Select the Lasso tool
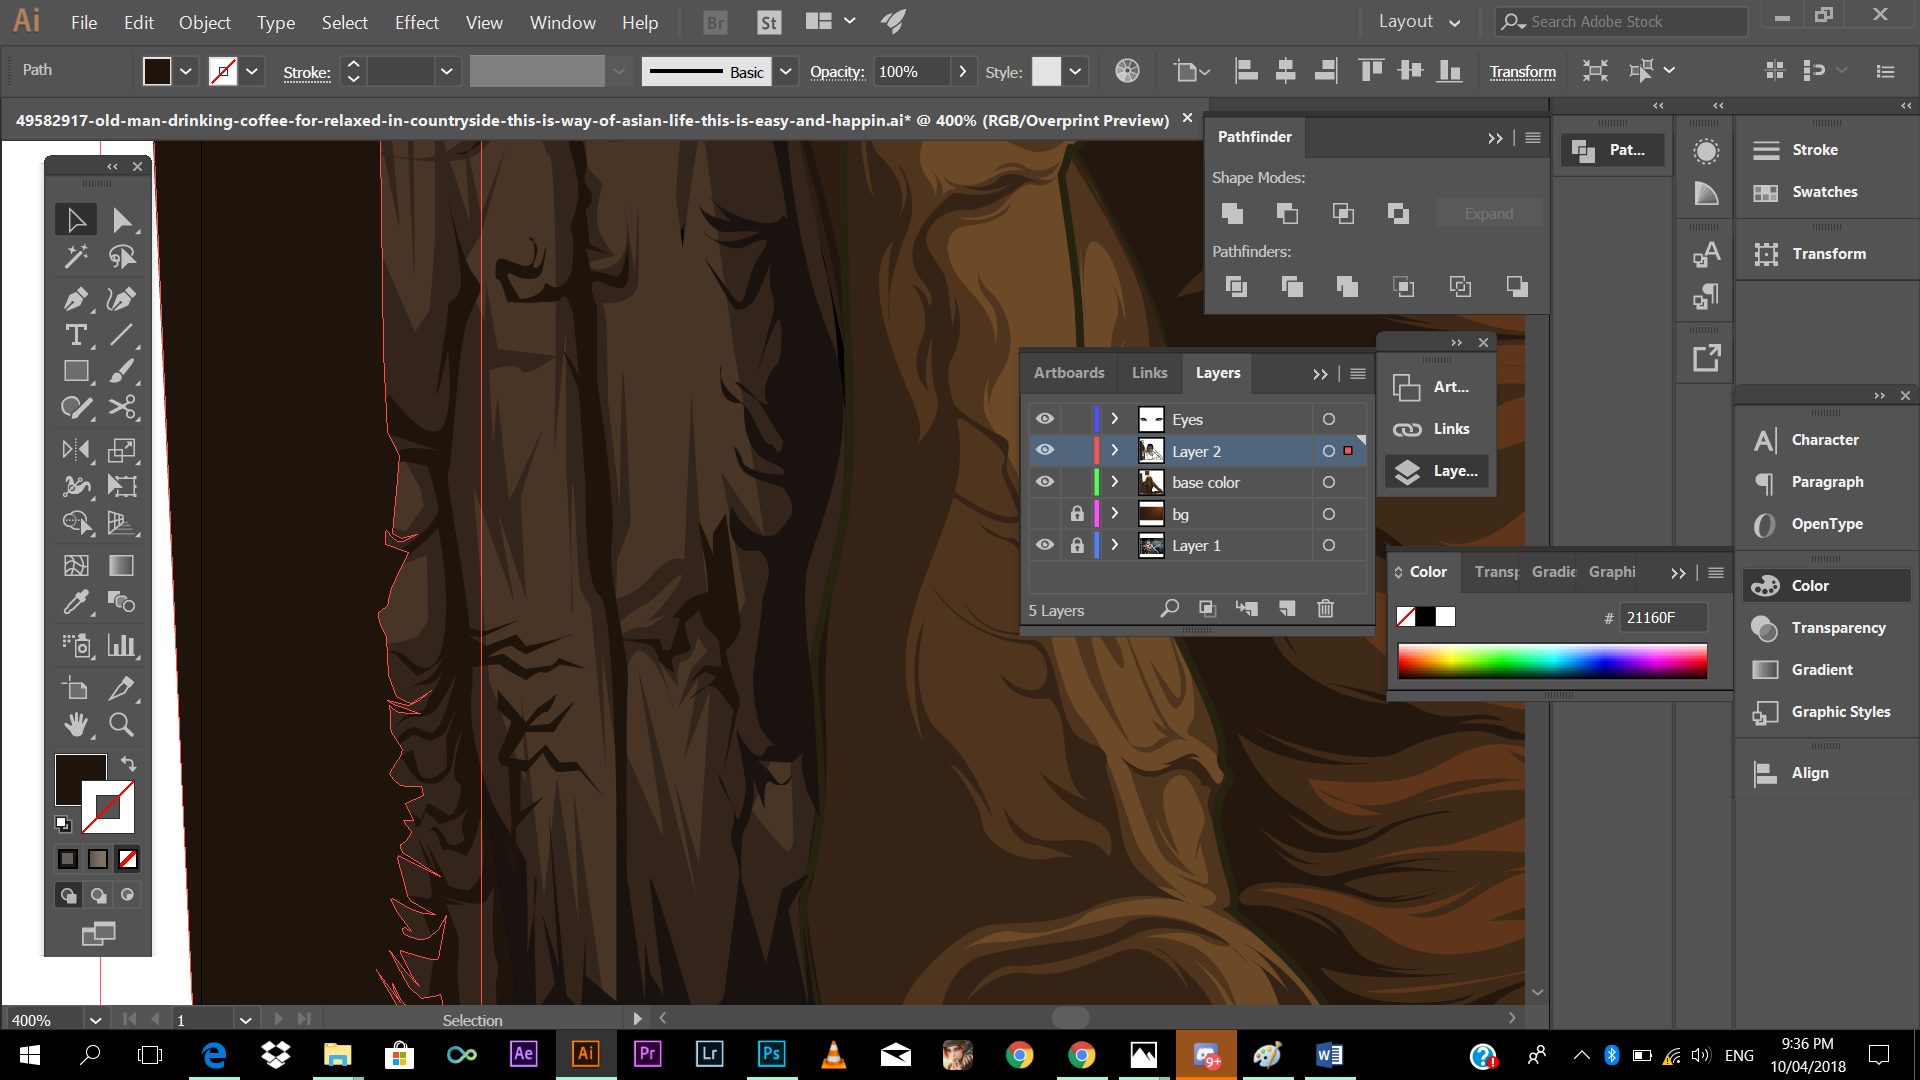Viewport: 1920px width, 1080px height. tap(122, 257)
